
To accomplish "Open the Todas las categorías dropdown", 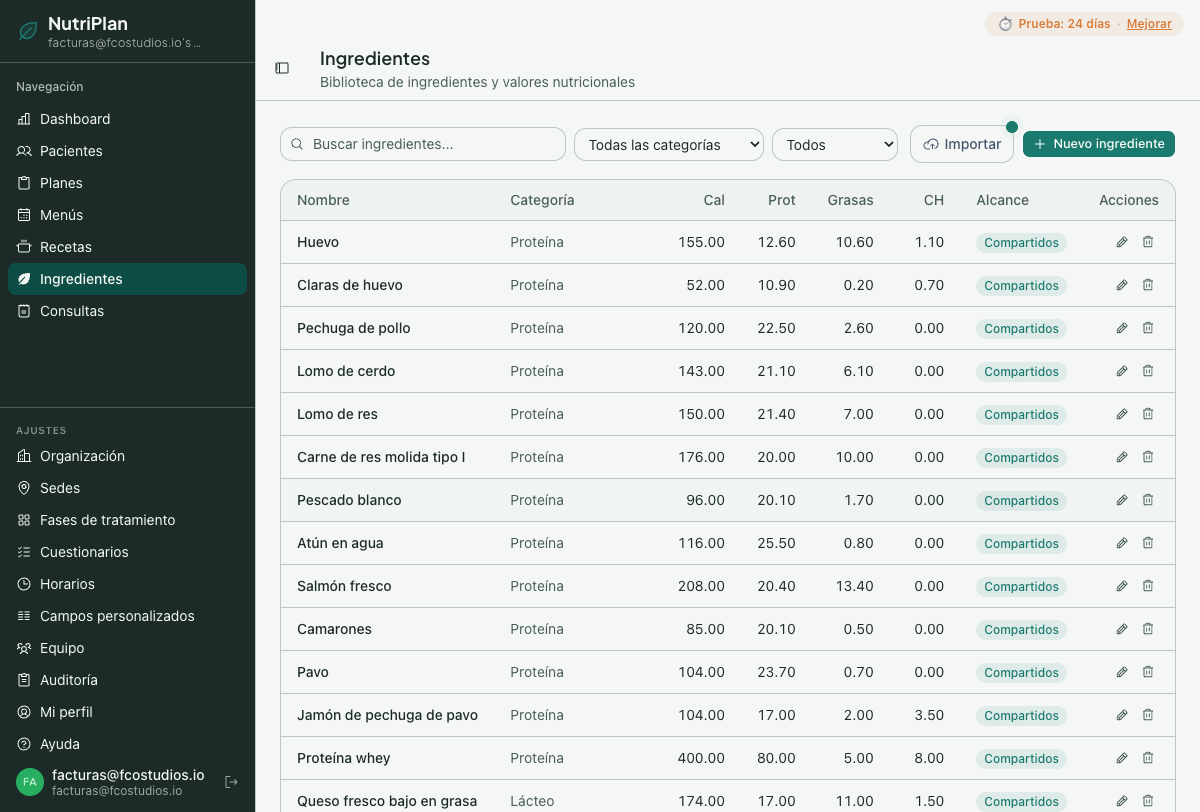I will 668,145.
